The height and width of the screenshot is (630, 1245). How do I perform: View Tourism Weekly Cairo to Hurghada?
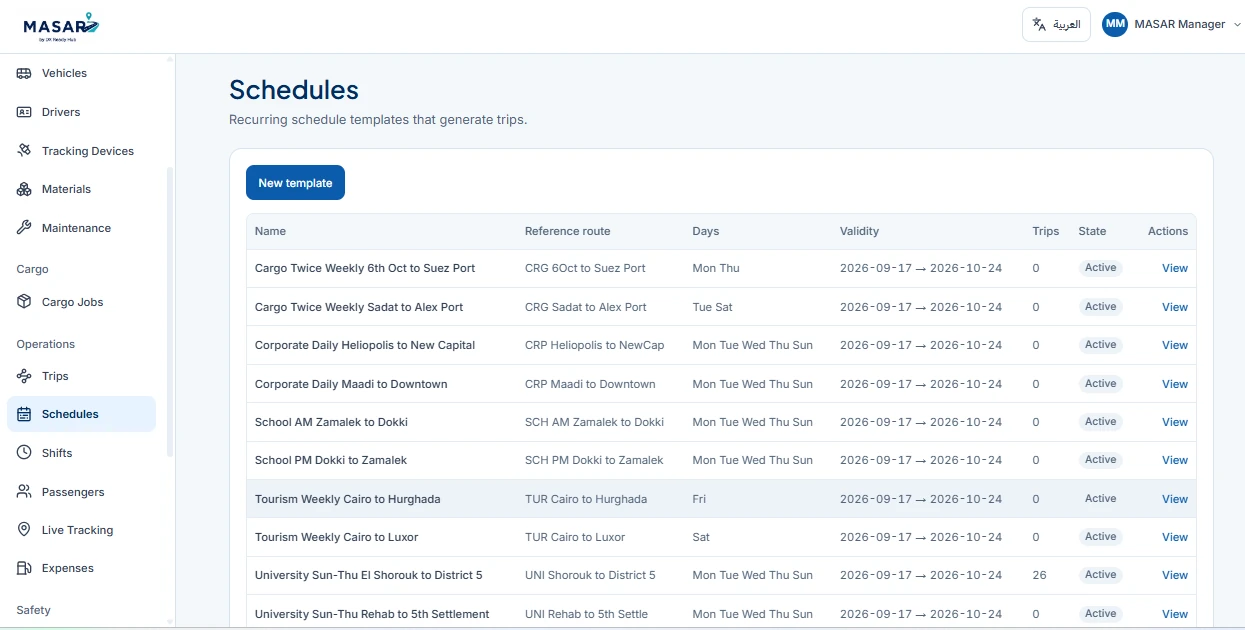(x=1174, y=499)
